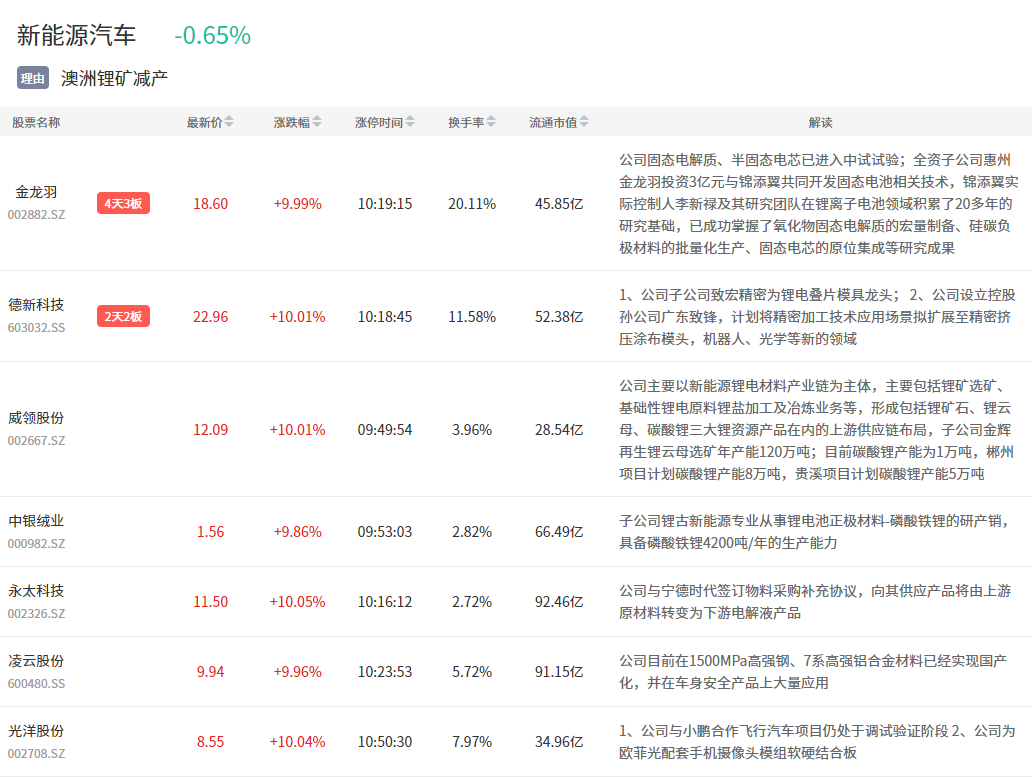Screen dimensions: 1032x778
Task: Click the +9.99% change for 金龙羽
Action: coord(297,204)
